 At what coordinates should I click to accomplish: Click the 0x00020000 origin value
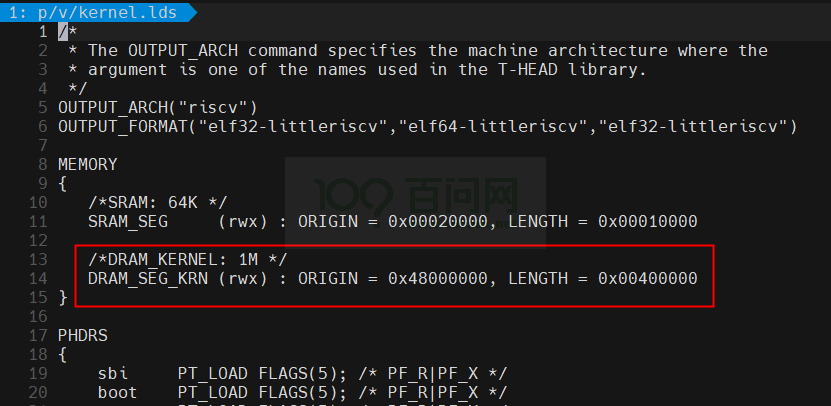click(438, 222)
